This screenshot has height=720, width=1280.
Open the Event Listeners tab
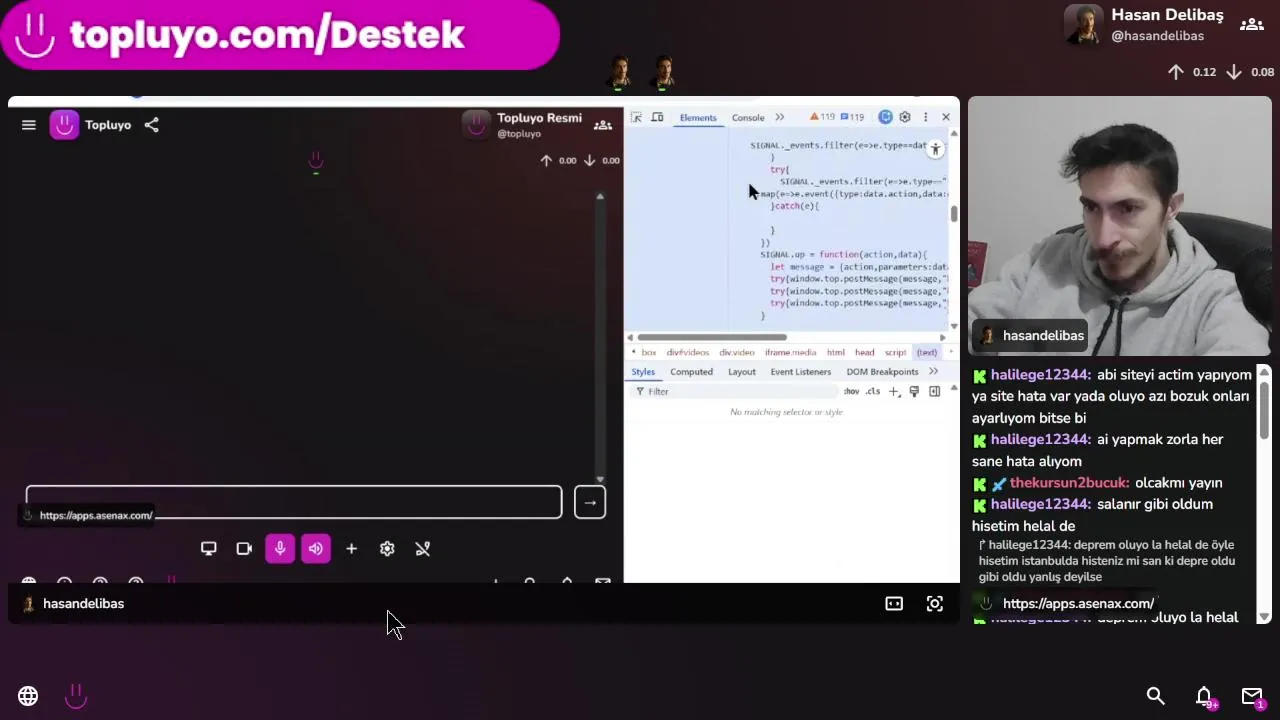click(801, 371)
